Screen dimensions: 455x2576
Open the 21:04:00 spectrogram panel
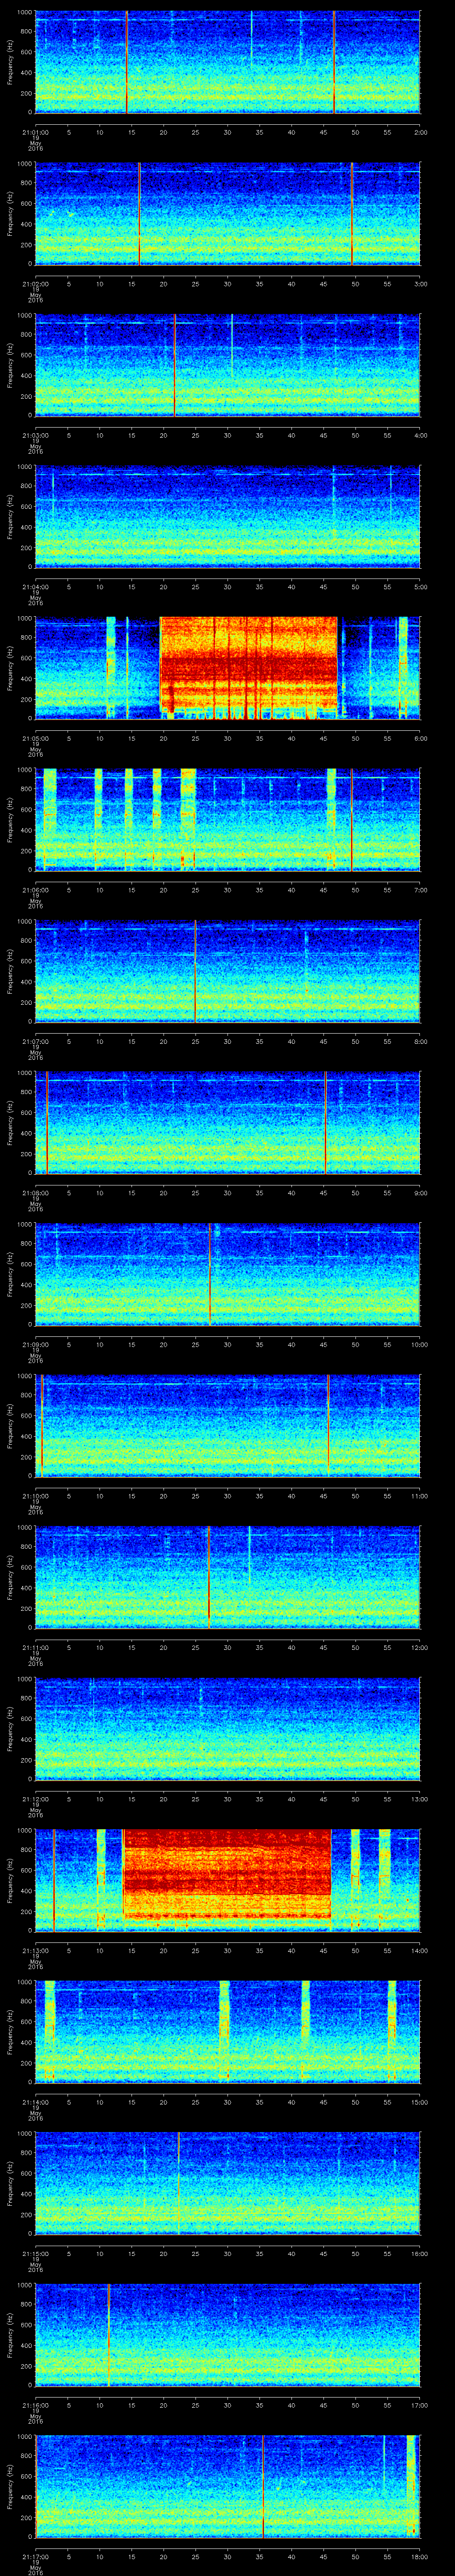227,517
